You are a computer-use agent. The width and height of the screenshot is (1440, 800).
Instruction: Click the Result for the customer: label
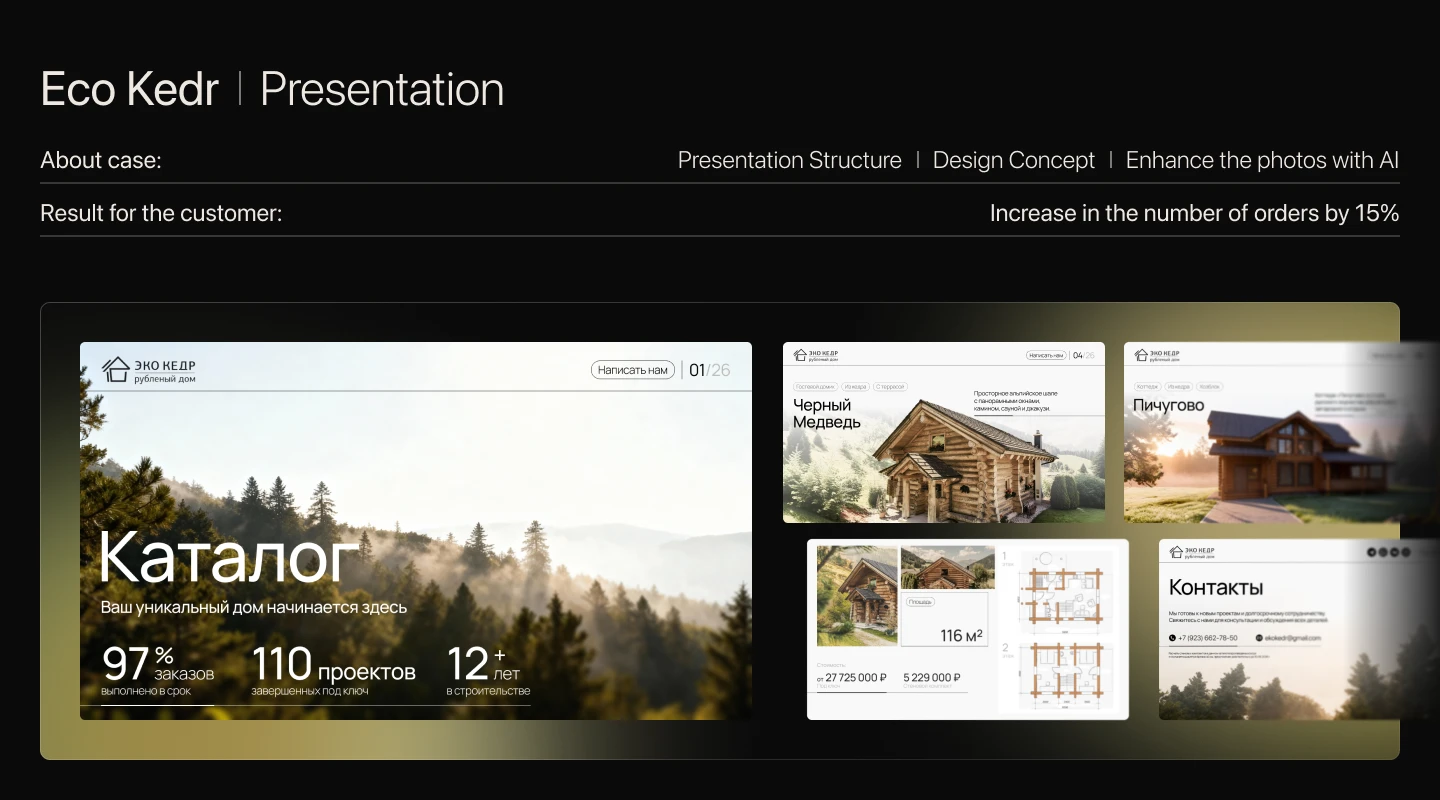point(161,213)
